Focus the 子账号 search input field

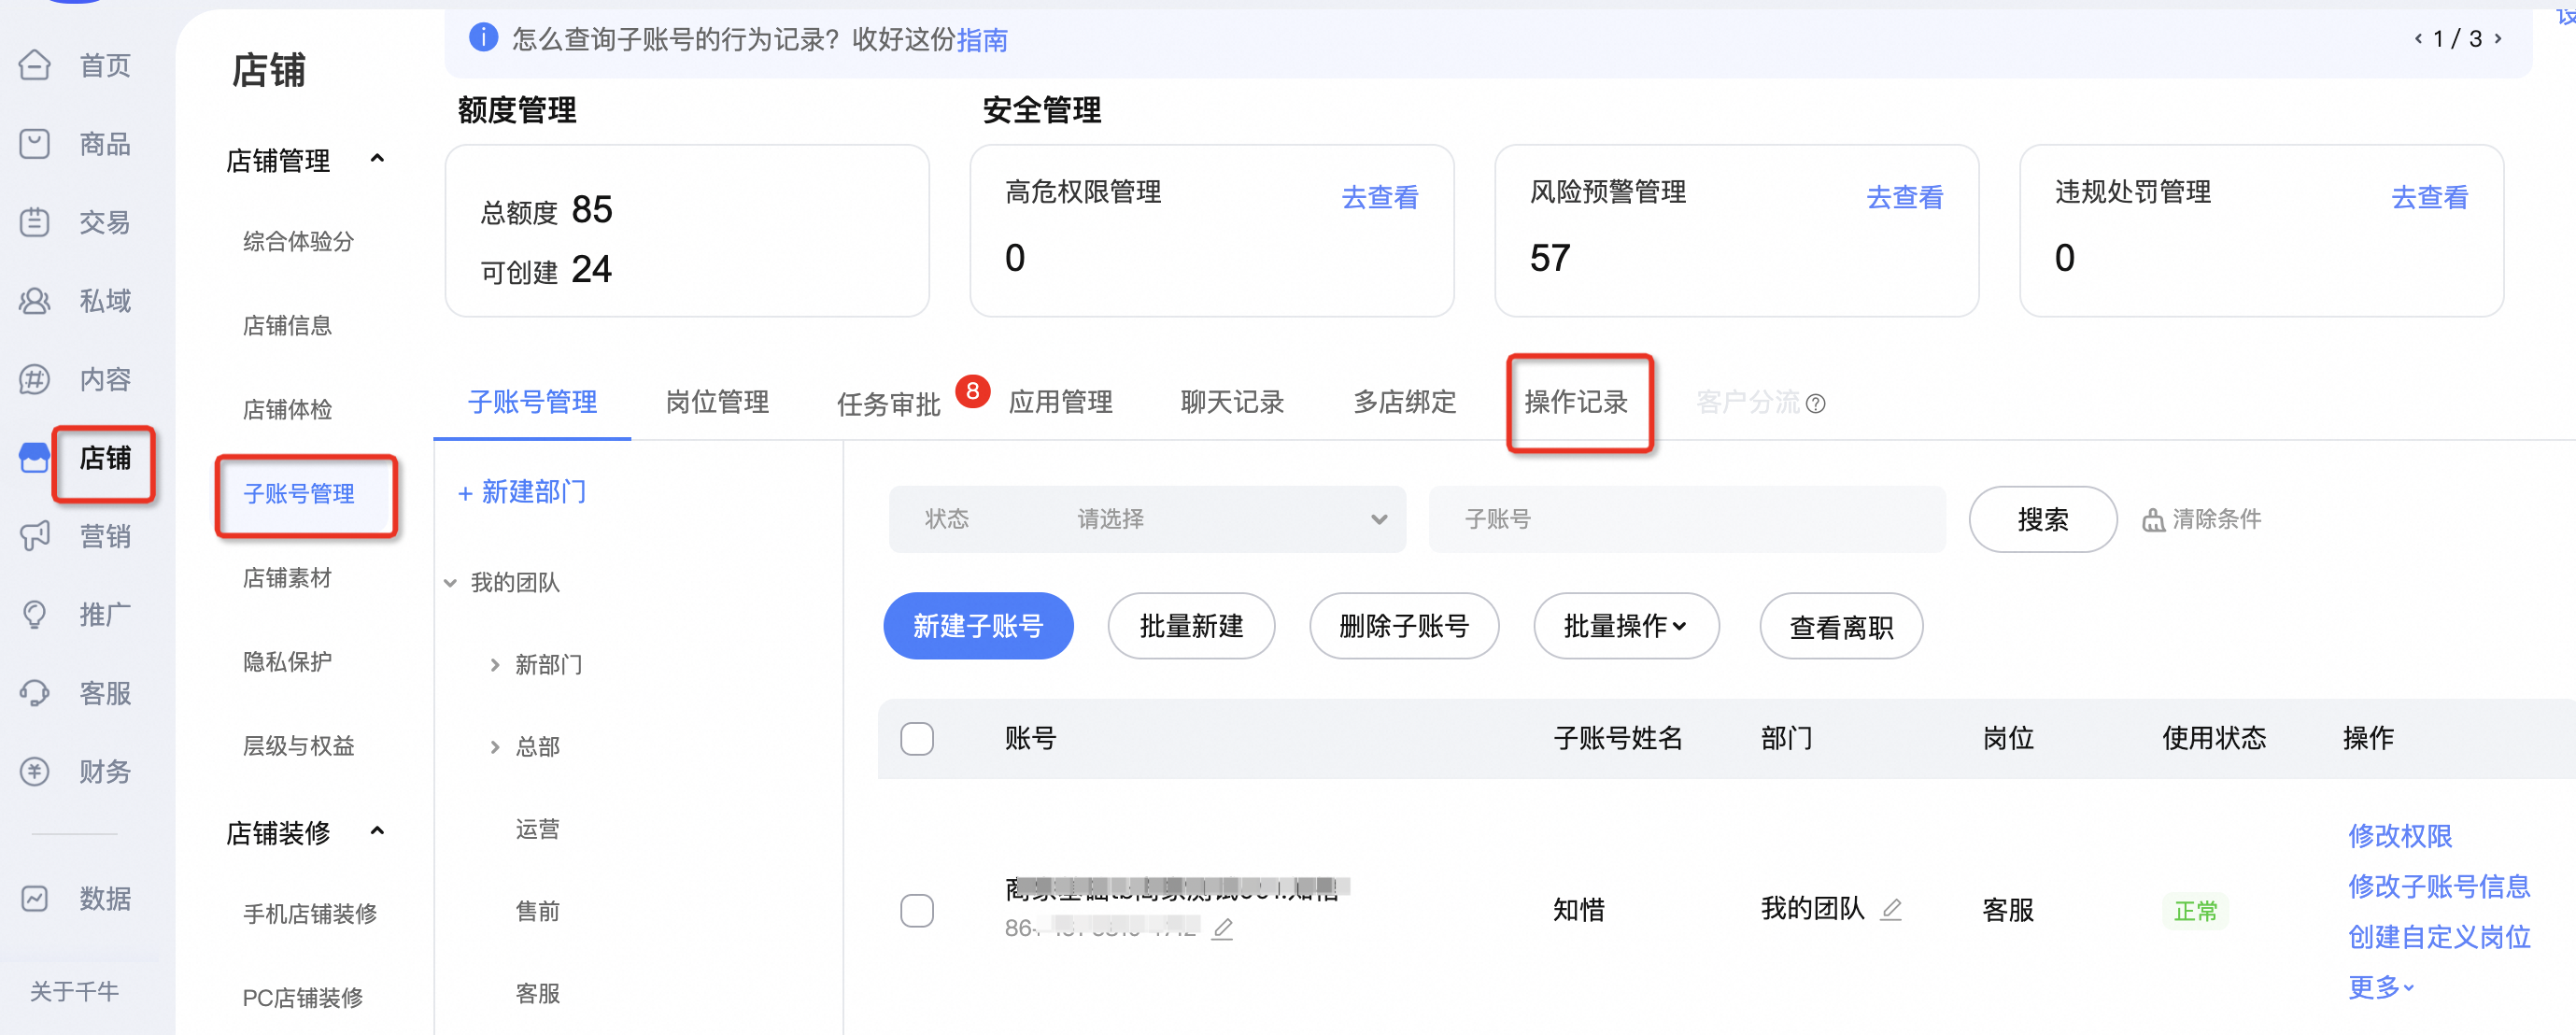[x=1687, y=519]
